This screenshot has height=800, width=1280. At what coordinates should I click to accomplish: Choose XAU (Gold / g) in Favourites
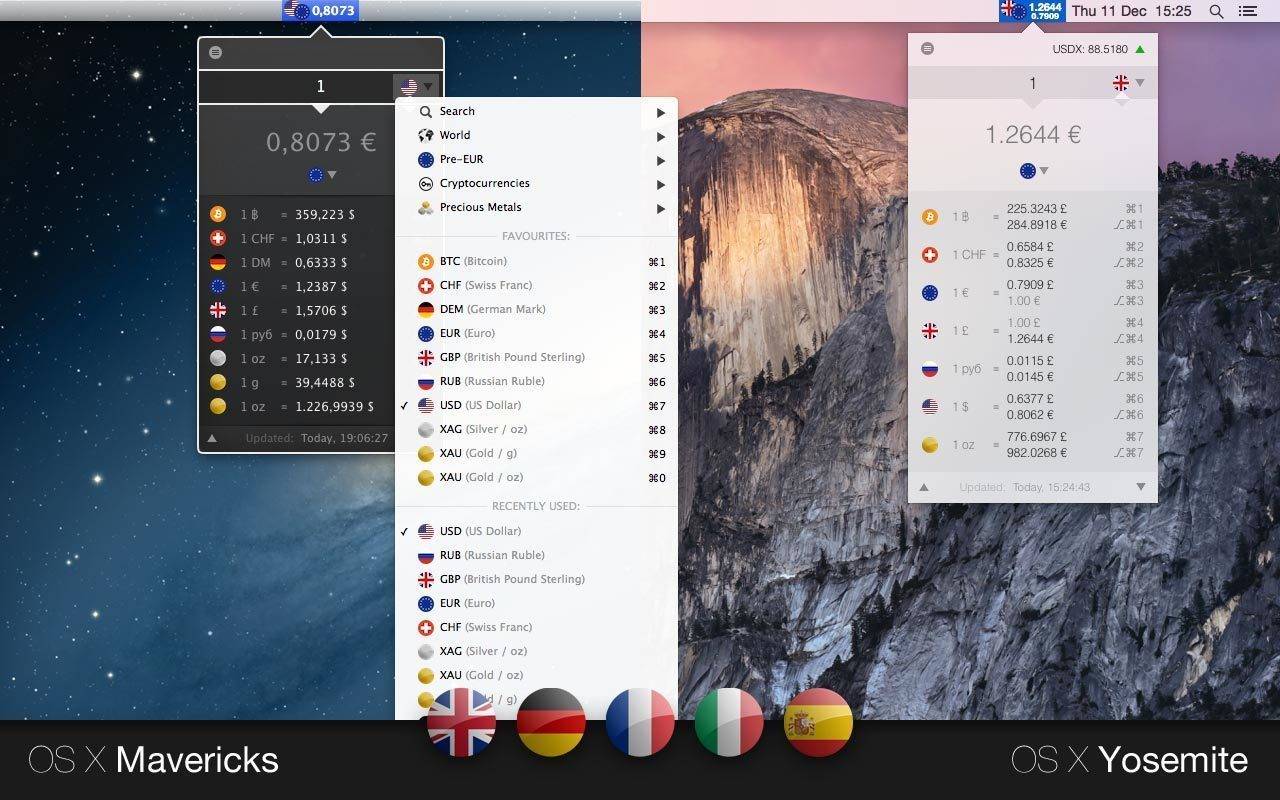536,453
